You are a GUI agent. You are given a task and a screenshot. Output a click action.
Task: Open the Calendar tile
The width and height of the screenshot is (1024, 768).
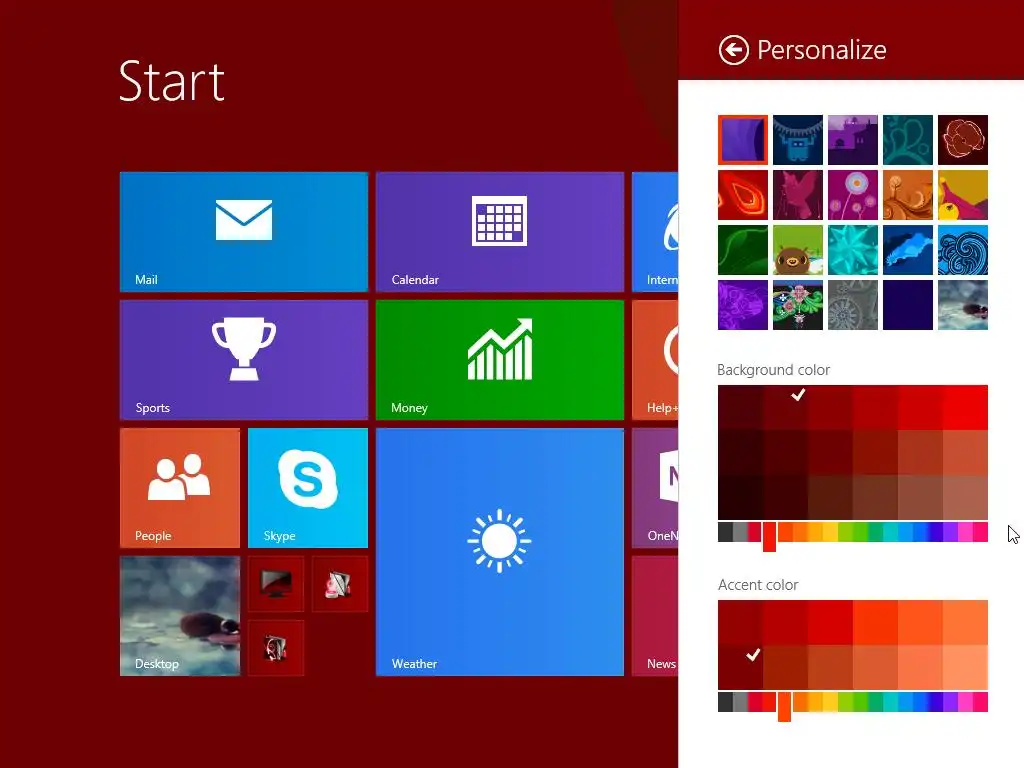pos(500,231)
